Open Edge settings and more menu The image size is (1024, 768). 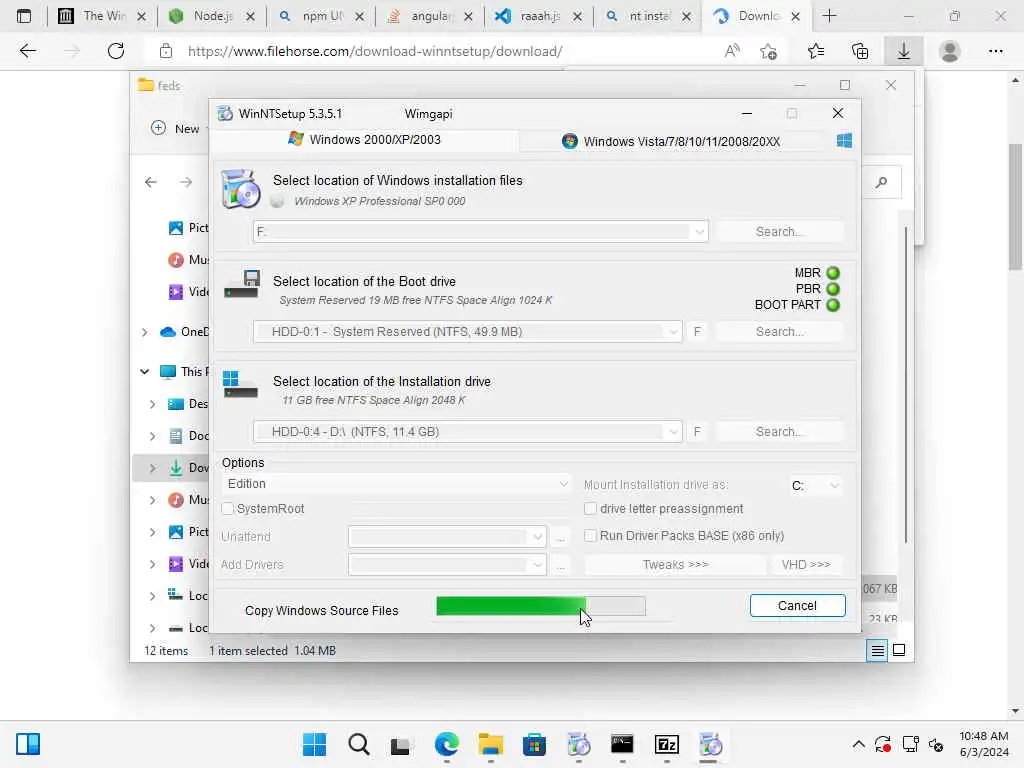[995, 51]
